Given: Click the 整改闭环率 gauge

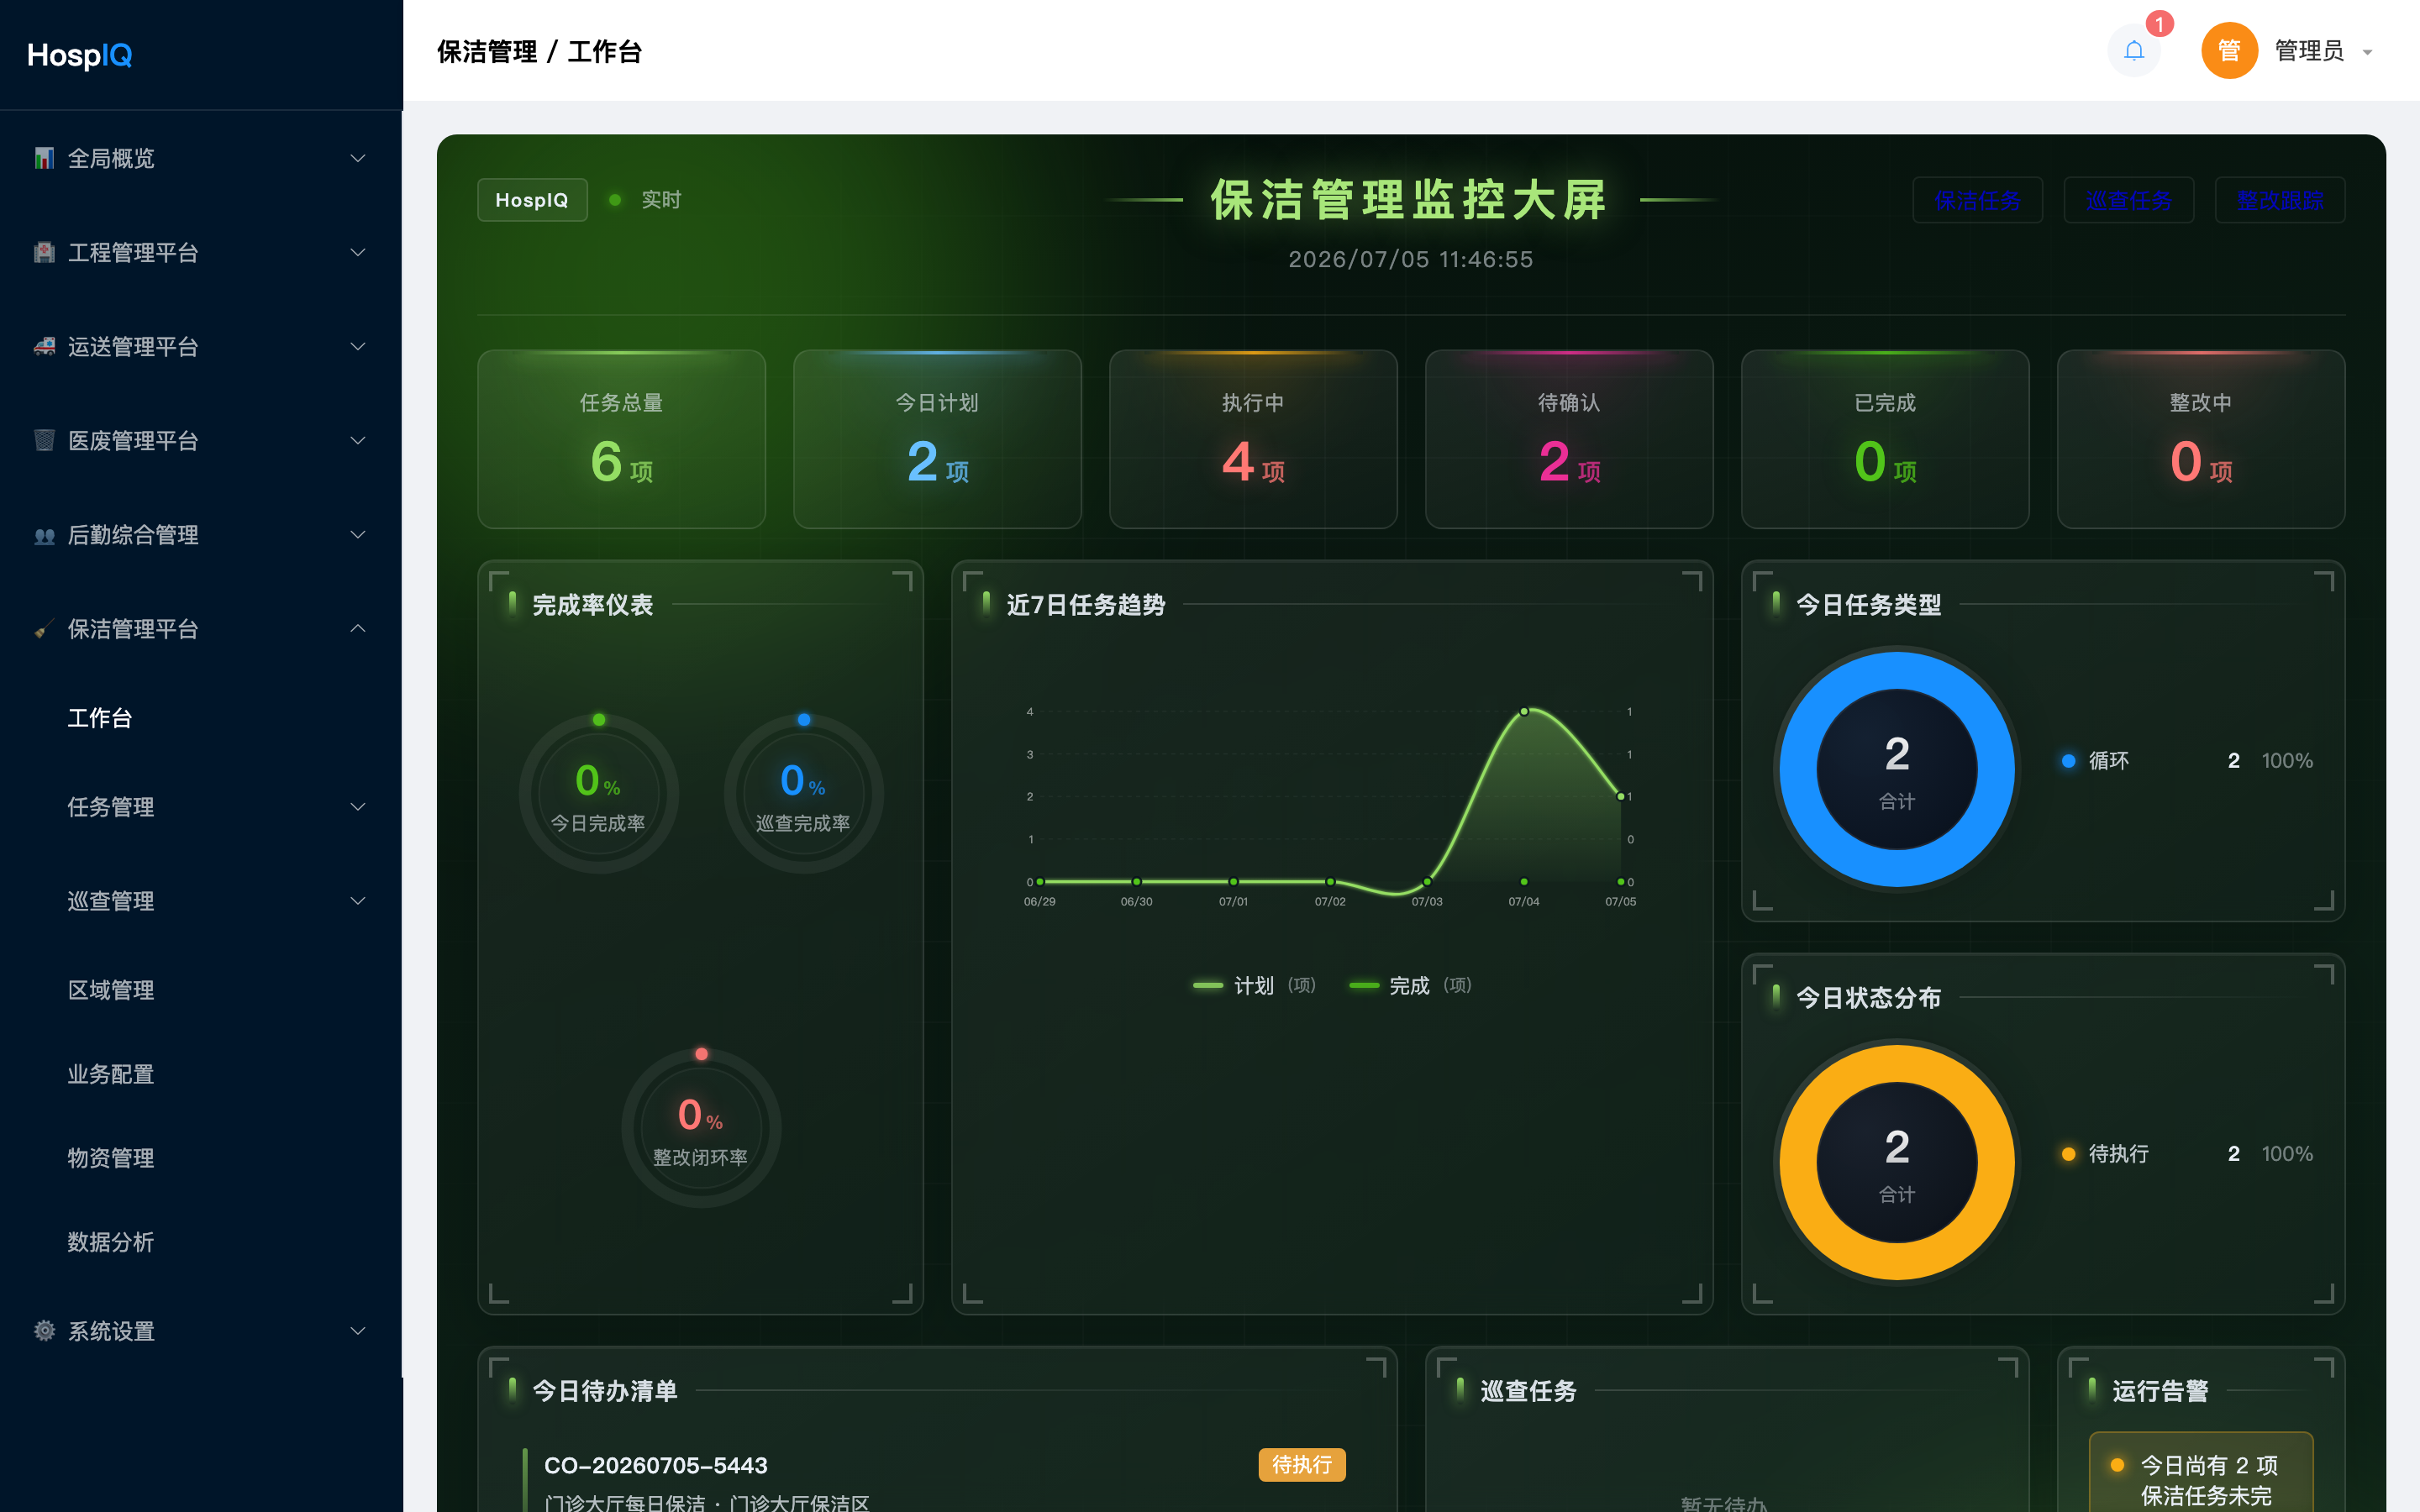Looking at the screenshot, I should click(701, 1128).
